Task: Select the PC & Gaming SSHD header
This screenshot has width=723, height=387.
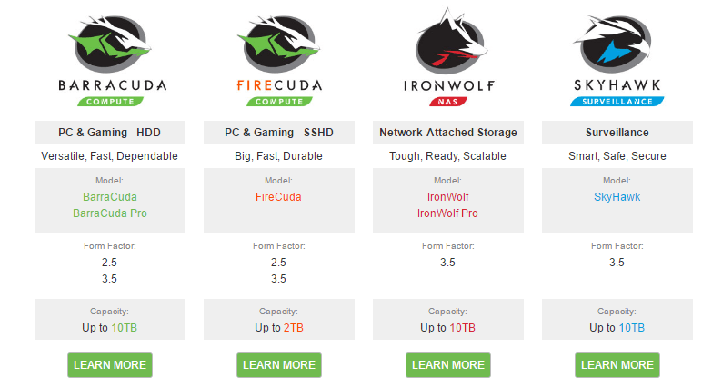Action: [279, 132]
